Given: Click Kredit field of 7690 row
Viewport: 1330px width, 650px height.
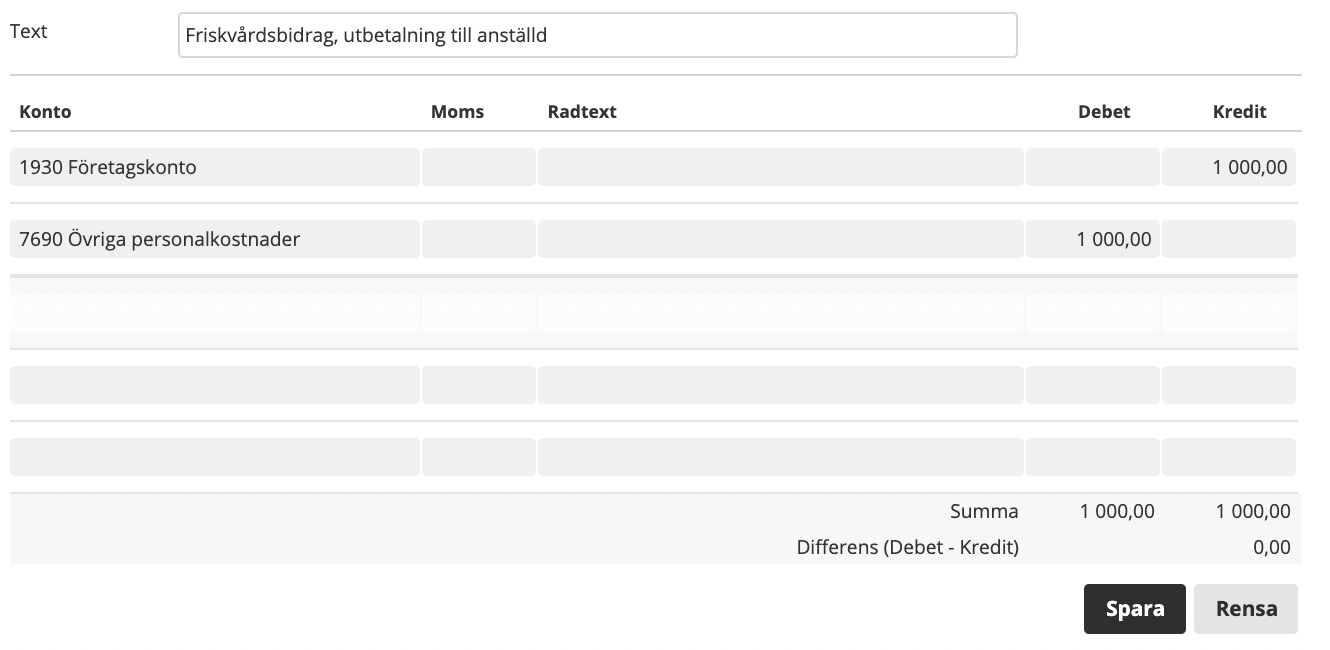Looking at the screenshot, I should pos(1228,239).
